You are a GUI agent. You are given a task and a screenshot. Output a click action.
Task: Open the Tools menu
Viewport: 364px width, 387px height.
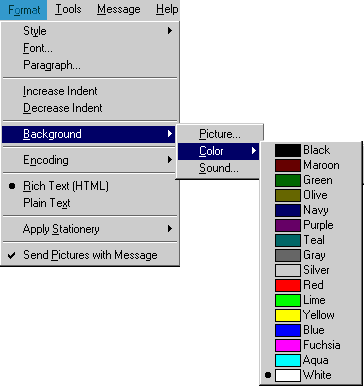tap(68, 10)
